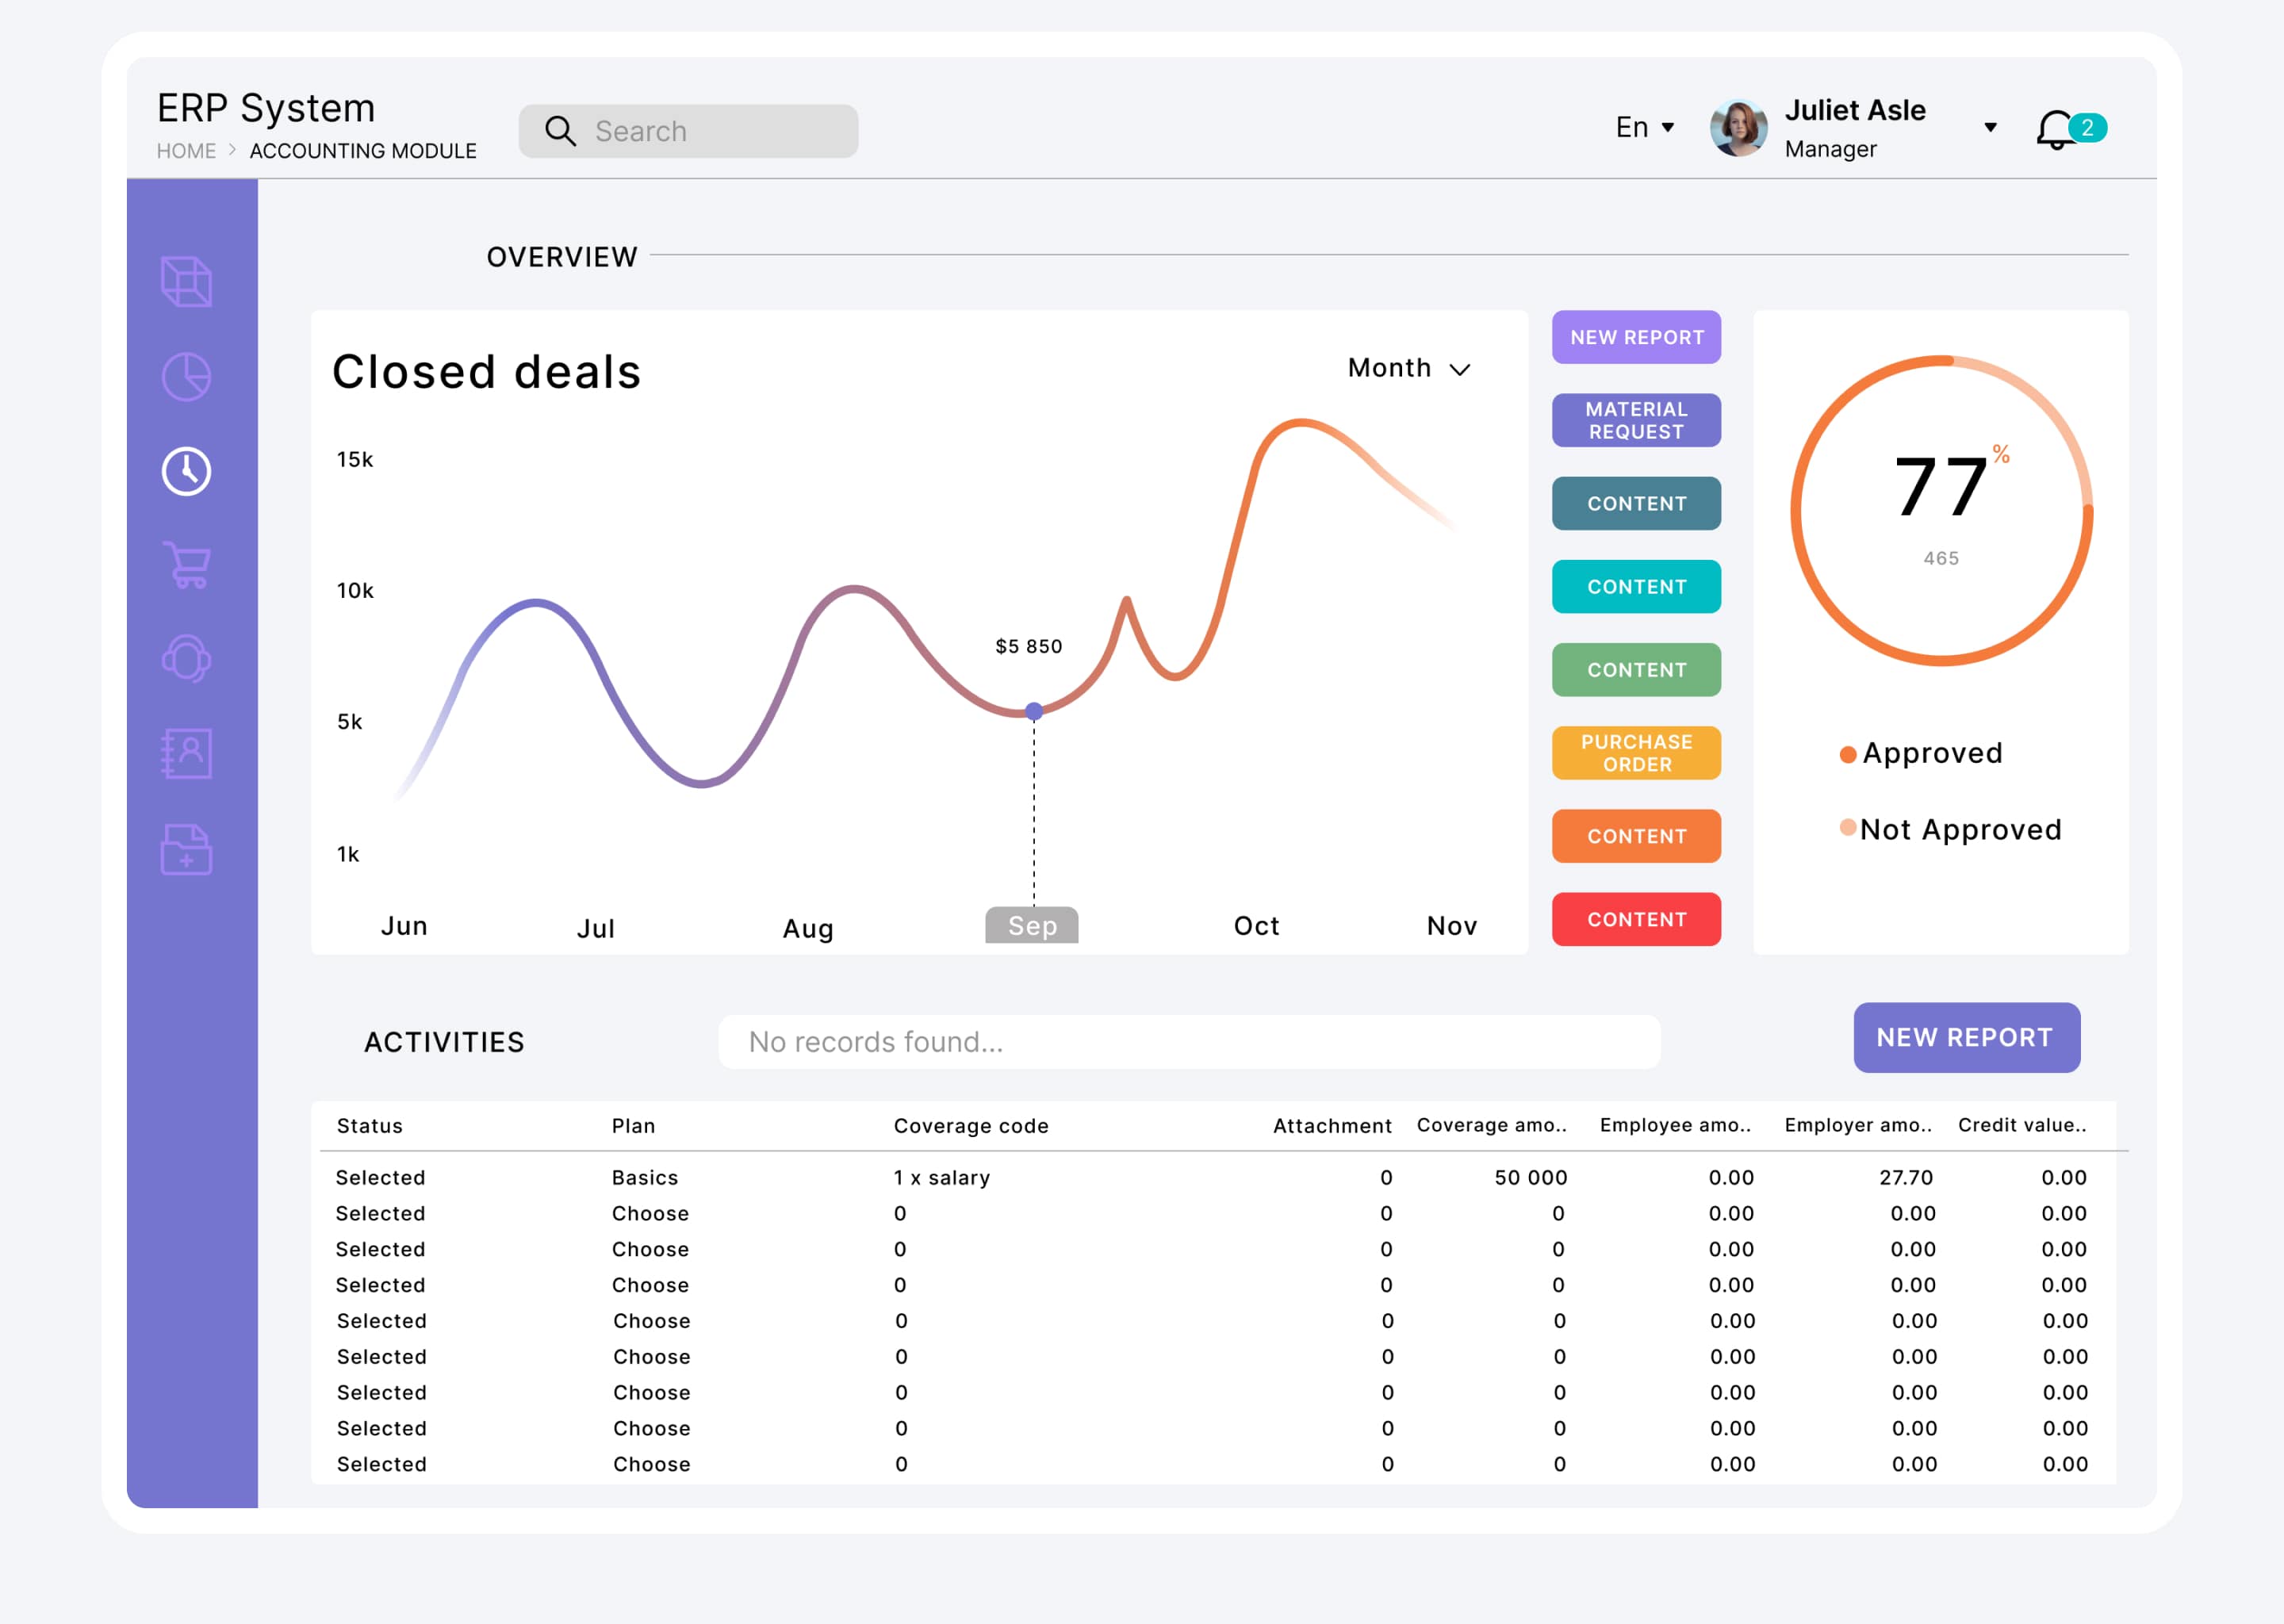Click the ACCOUNTING MODULE breadcrumb

(363, 151)
